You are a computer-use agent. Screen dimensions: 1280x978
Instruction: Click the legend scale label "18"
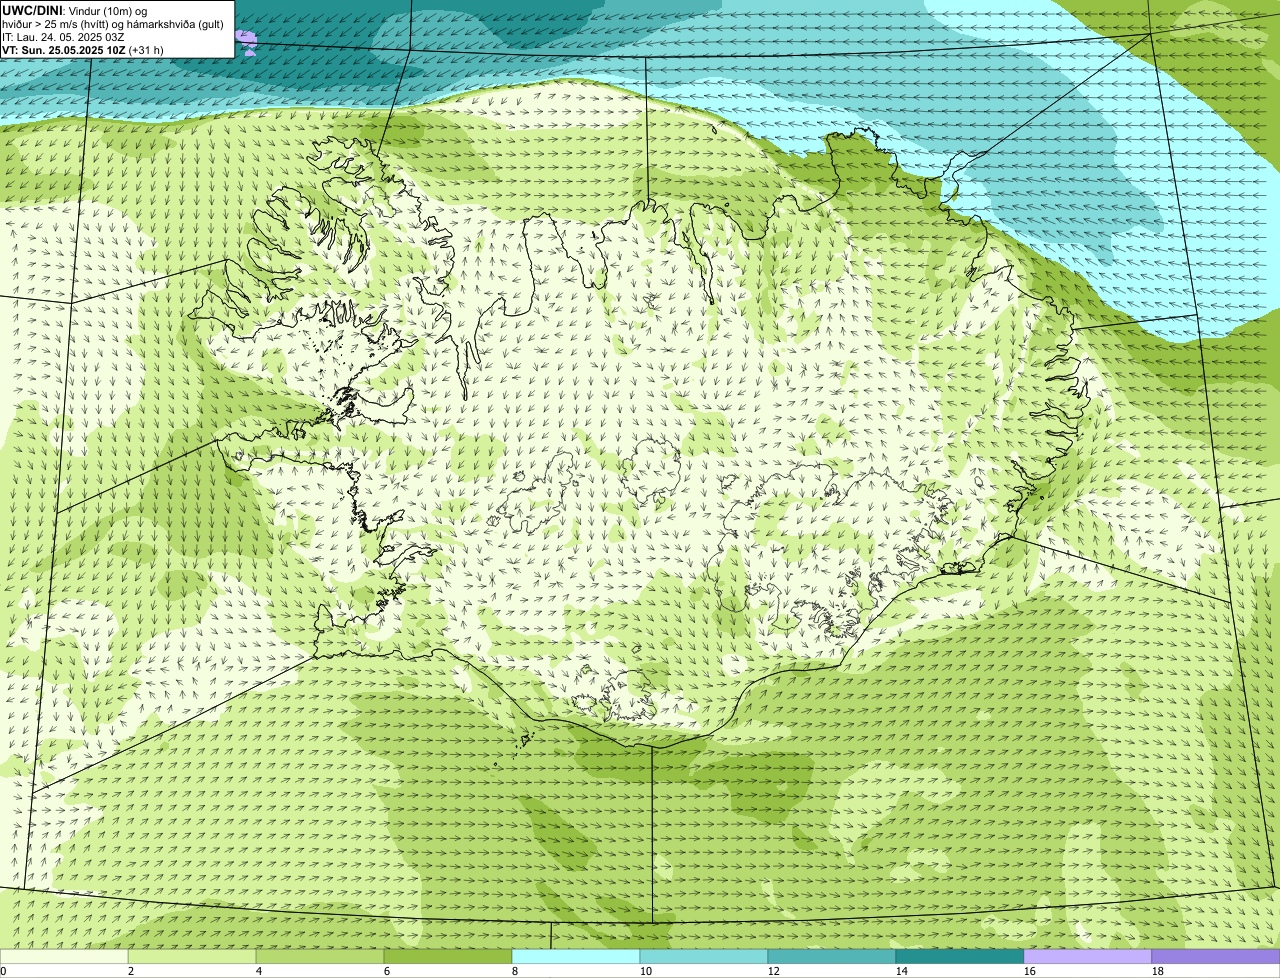coord(1158,971)
